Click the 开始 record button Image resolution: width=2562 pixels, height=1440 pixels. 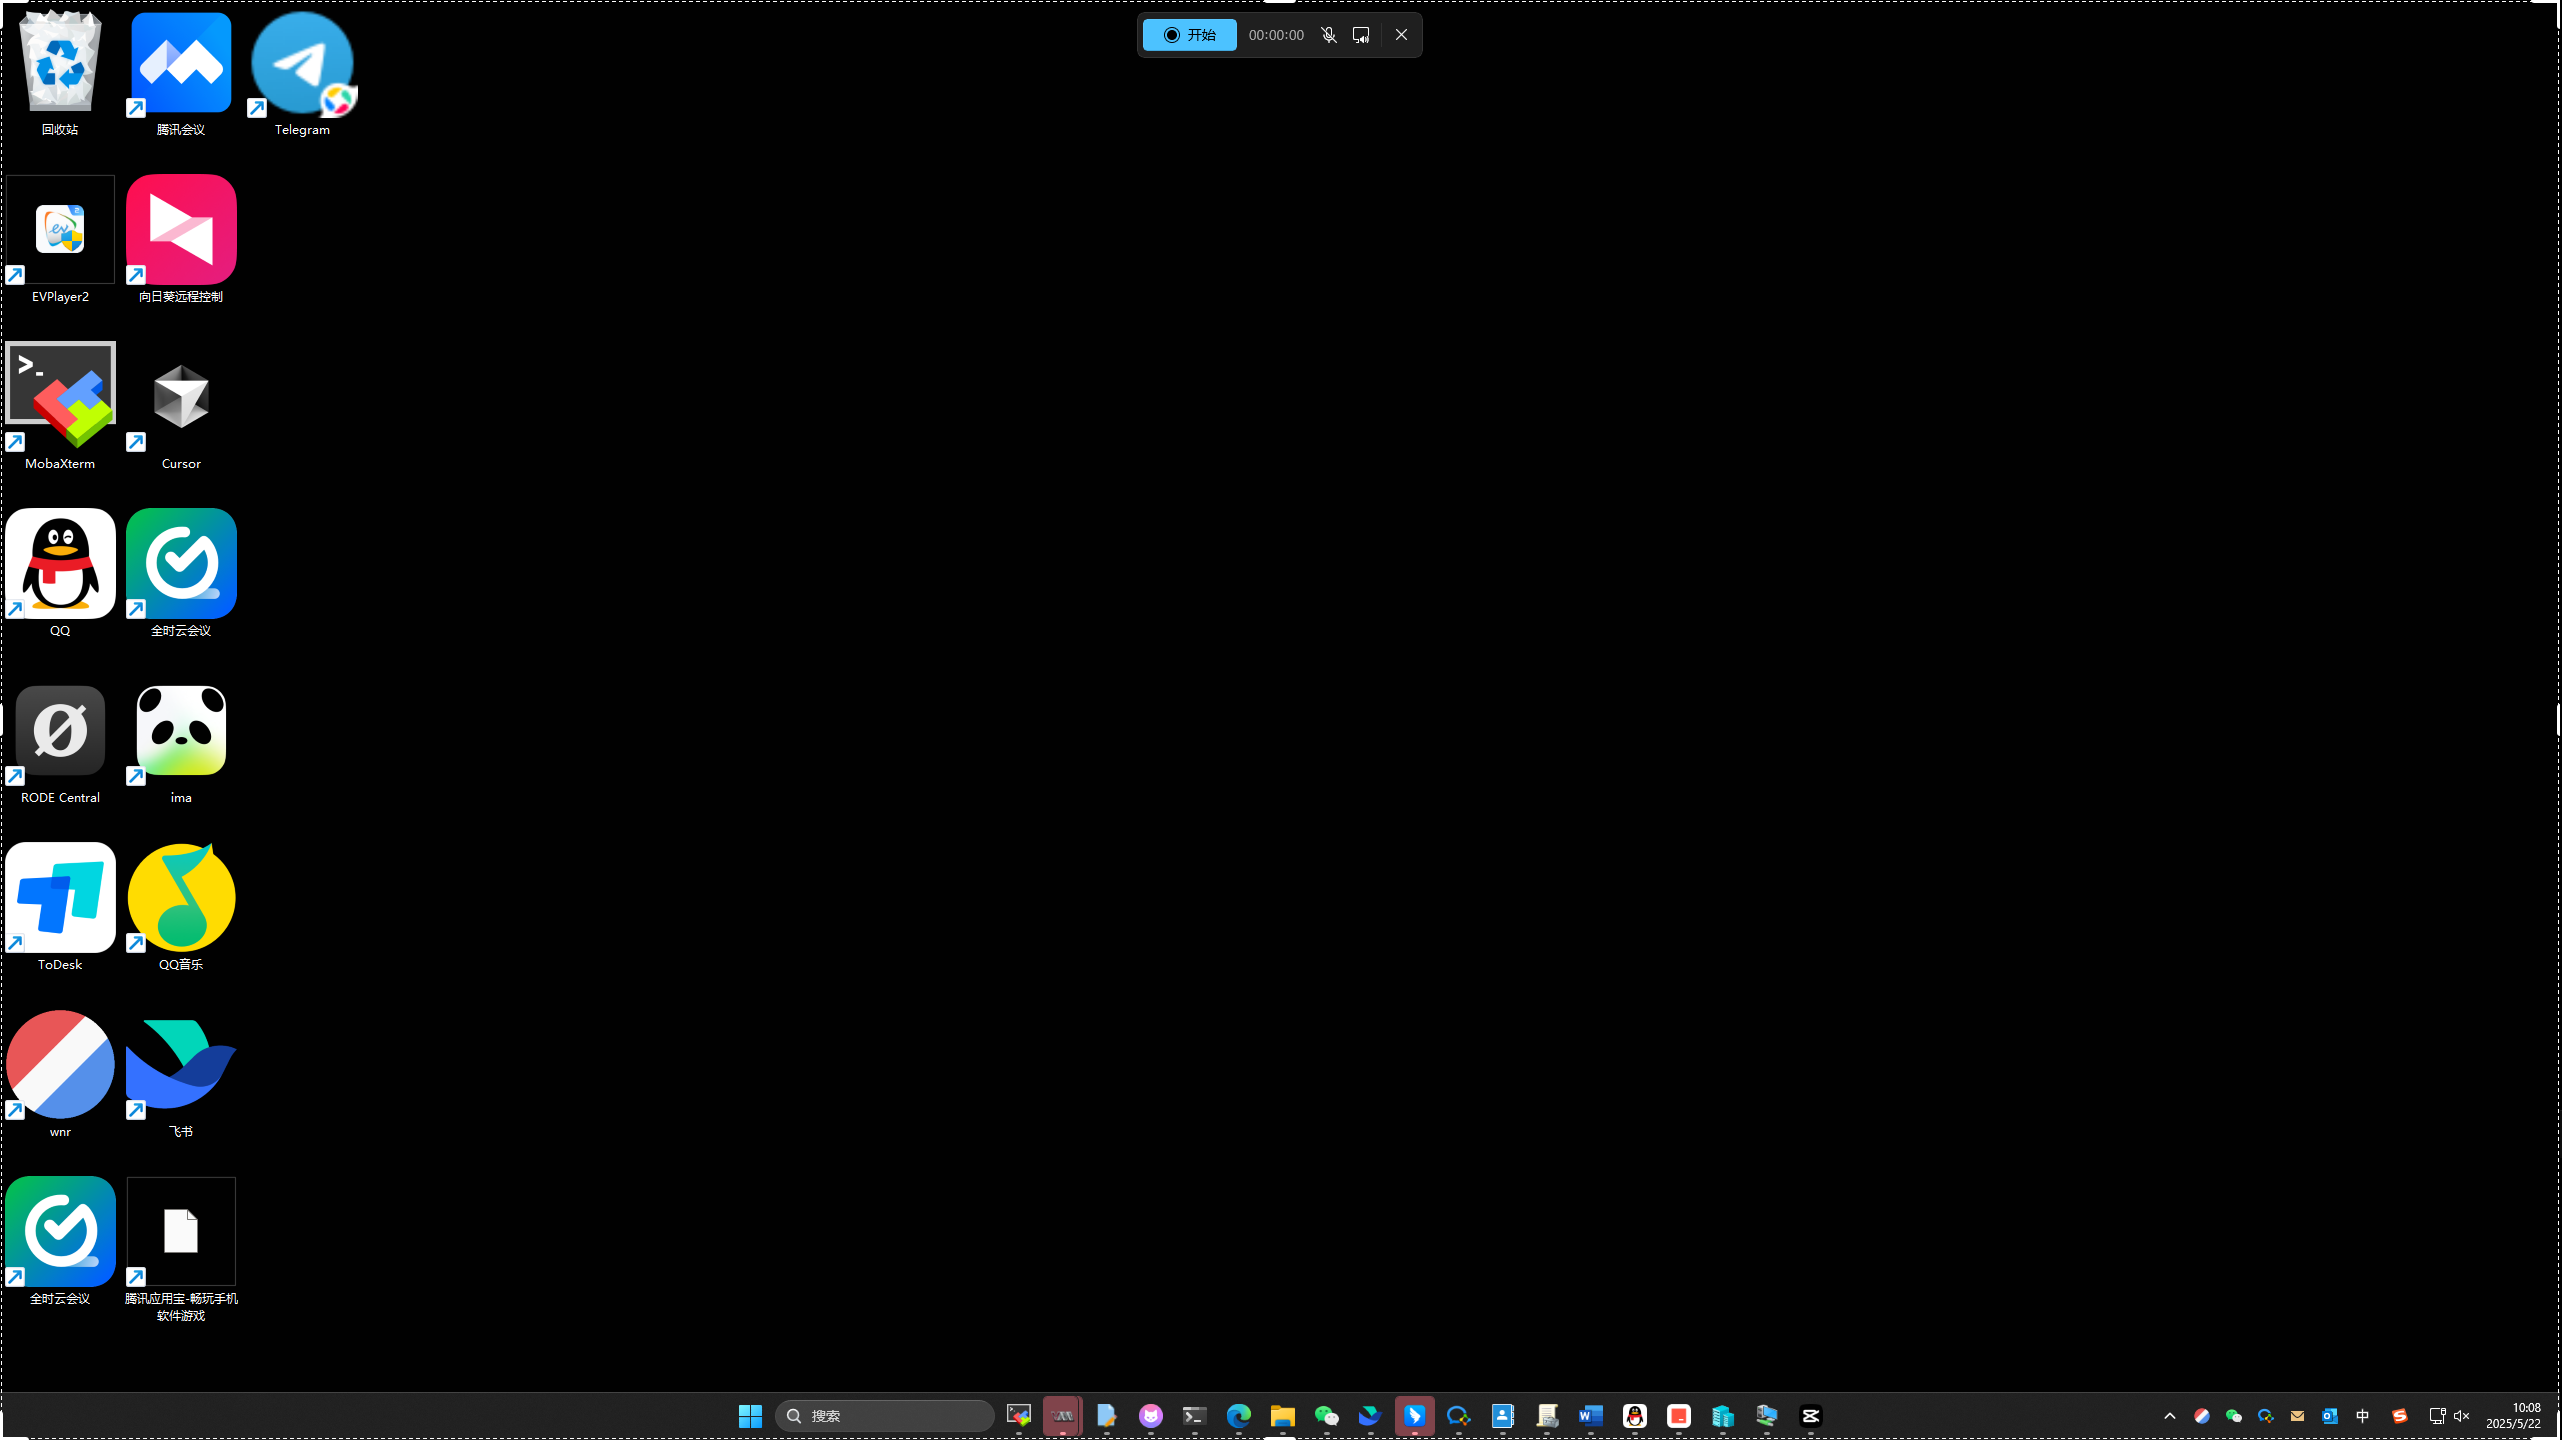tap(1189, 35)
